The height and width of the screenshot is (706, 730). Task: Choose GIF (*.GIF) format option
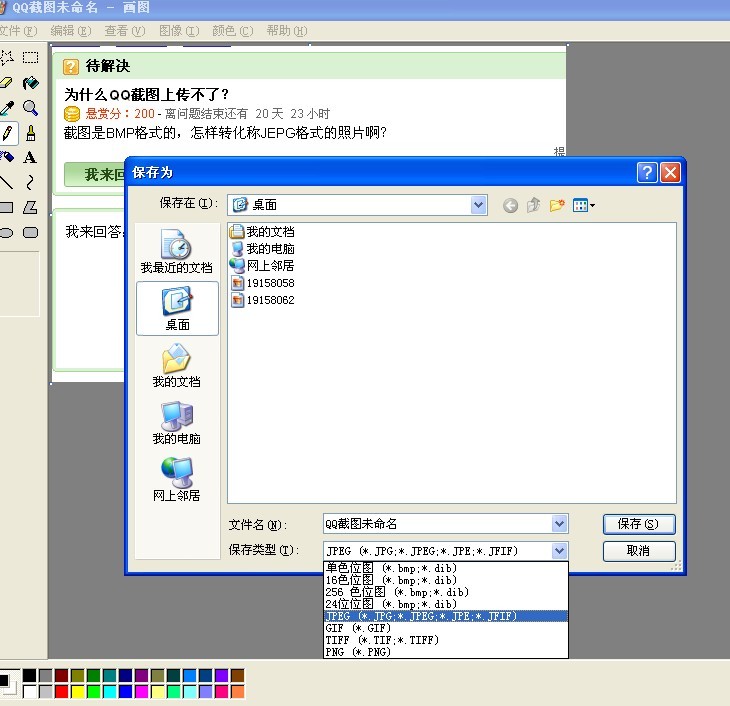click(446, 628)
